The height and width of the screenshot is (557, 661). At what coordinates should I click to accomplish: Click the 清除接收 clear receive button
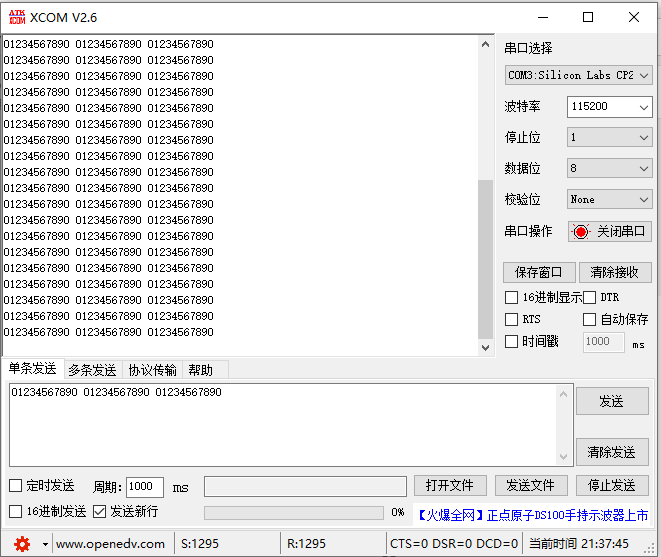[x=615, y=272]
